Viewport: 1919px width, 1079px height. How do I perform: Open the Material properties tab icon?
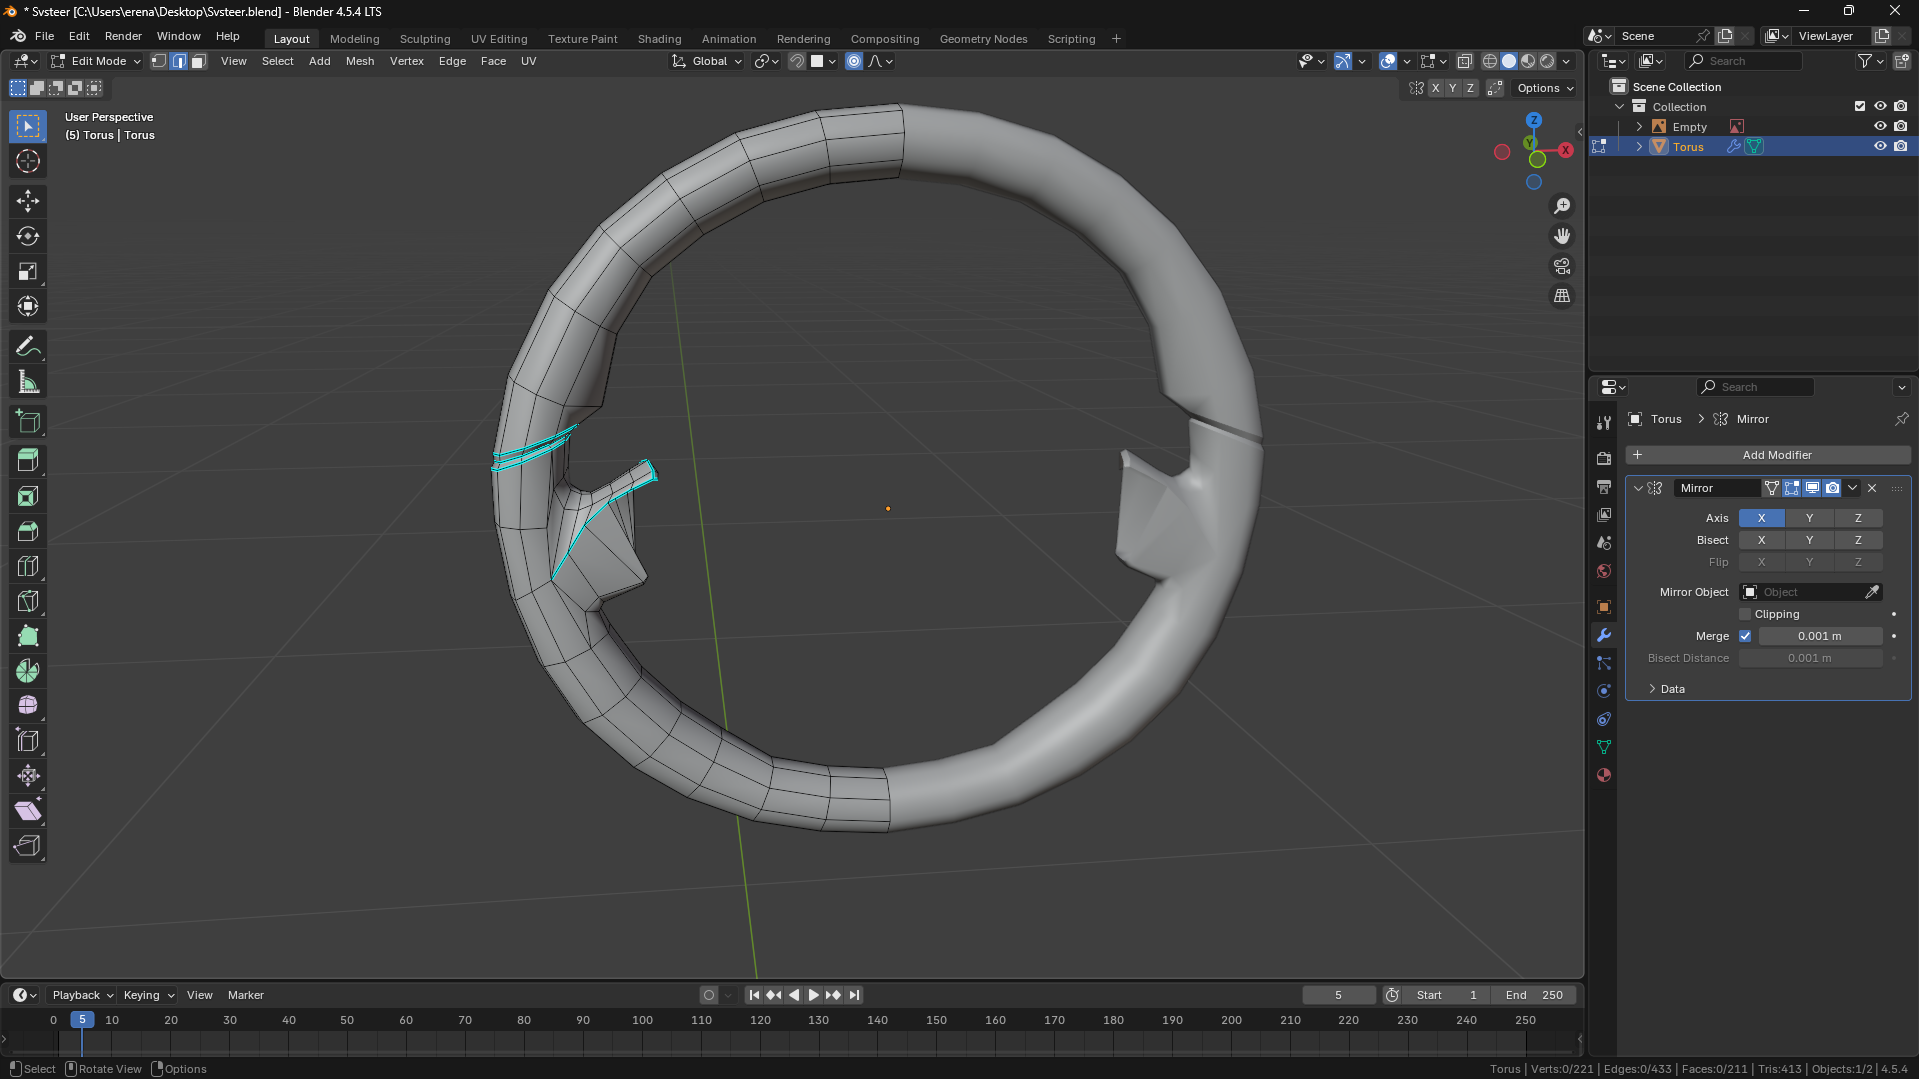point(1604,775)
